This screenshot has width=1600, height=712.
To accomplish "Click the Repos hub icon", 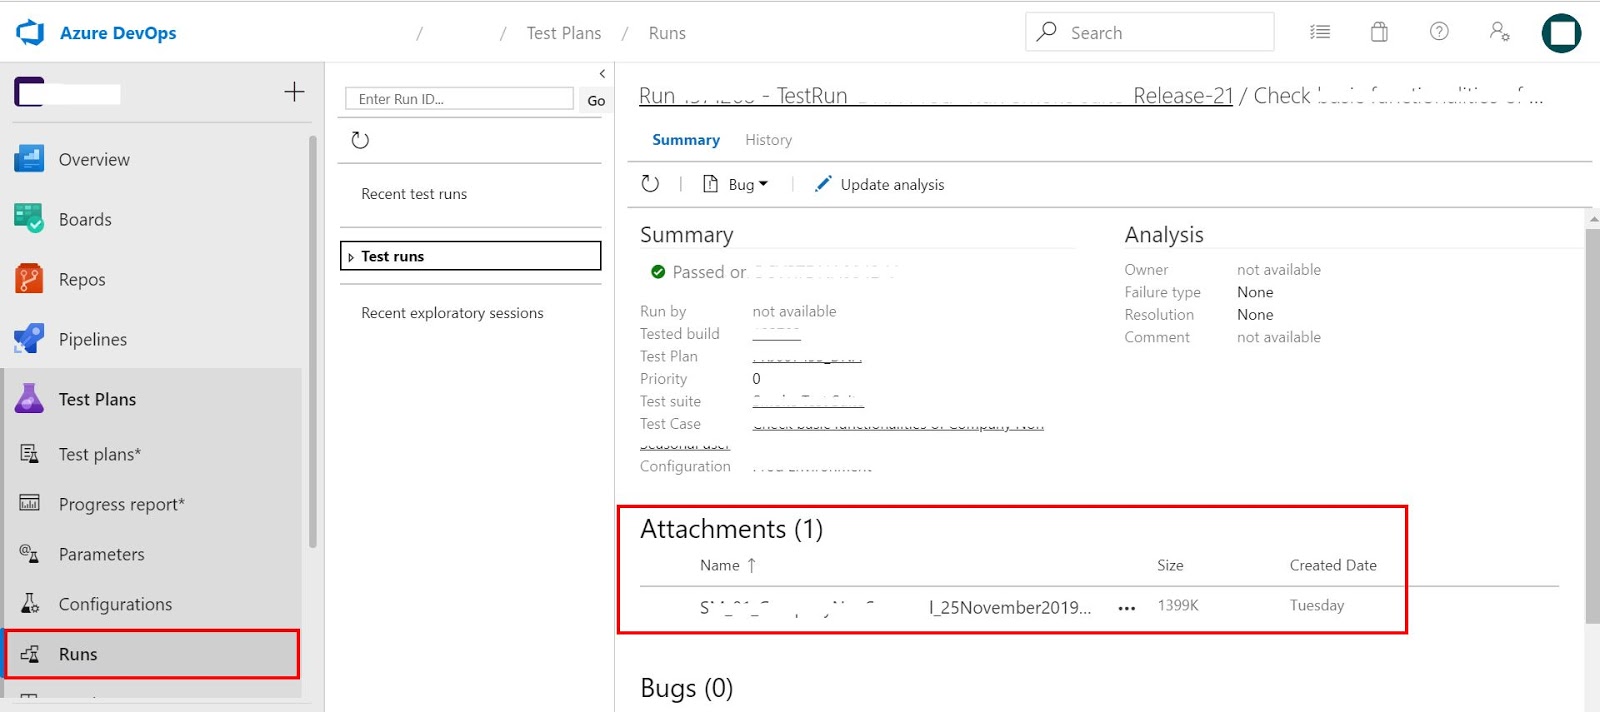I will tap(29, 278).
